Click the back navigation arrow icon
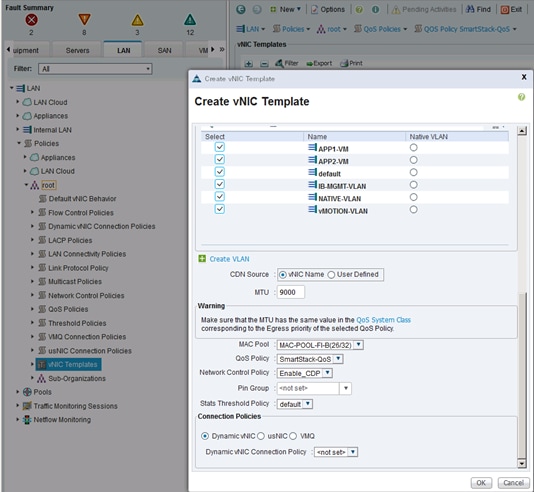 241,10
